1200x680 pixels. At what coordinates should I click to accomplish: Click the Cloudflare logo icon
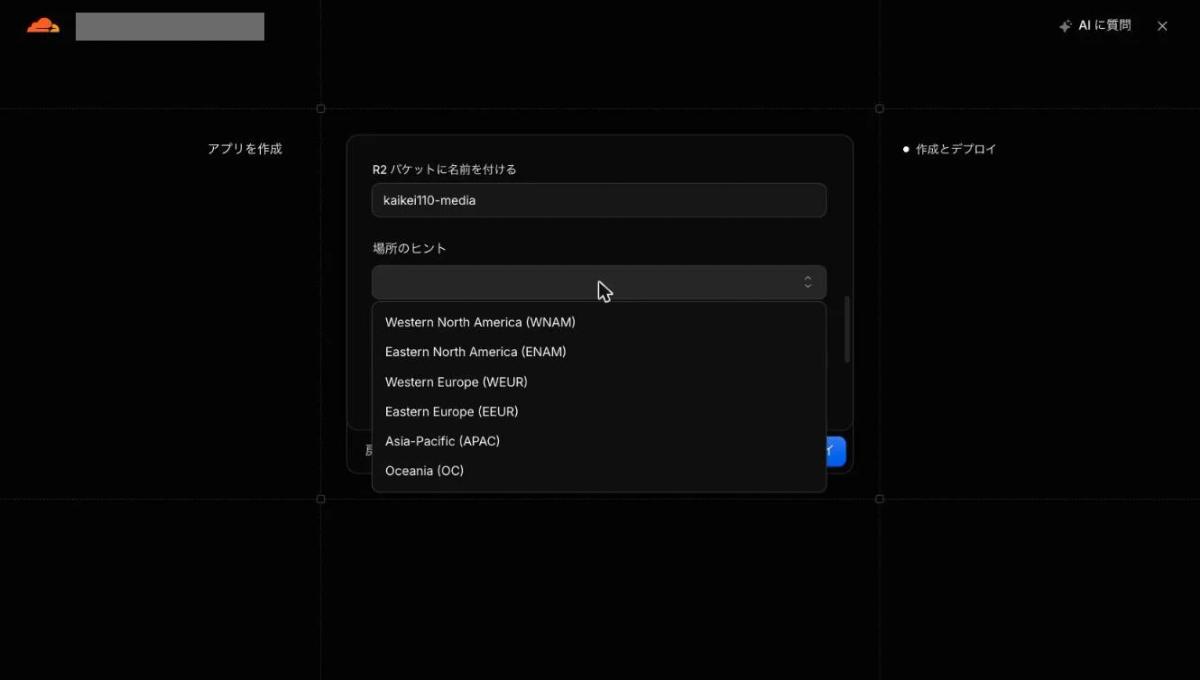click(x=43, y=26)
